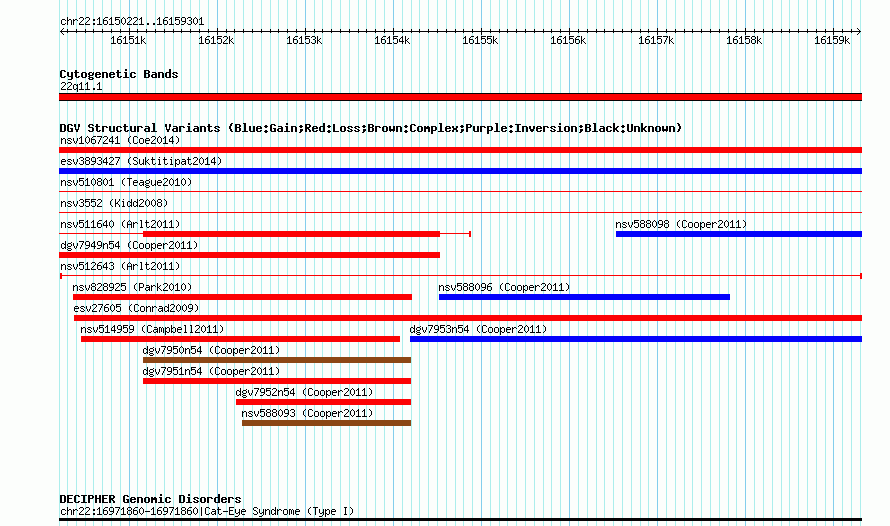Click ruler at 16154k mark
890x526 pixels.
coord(392,40)
